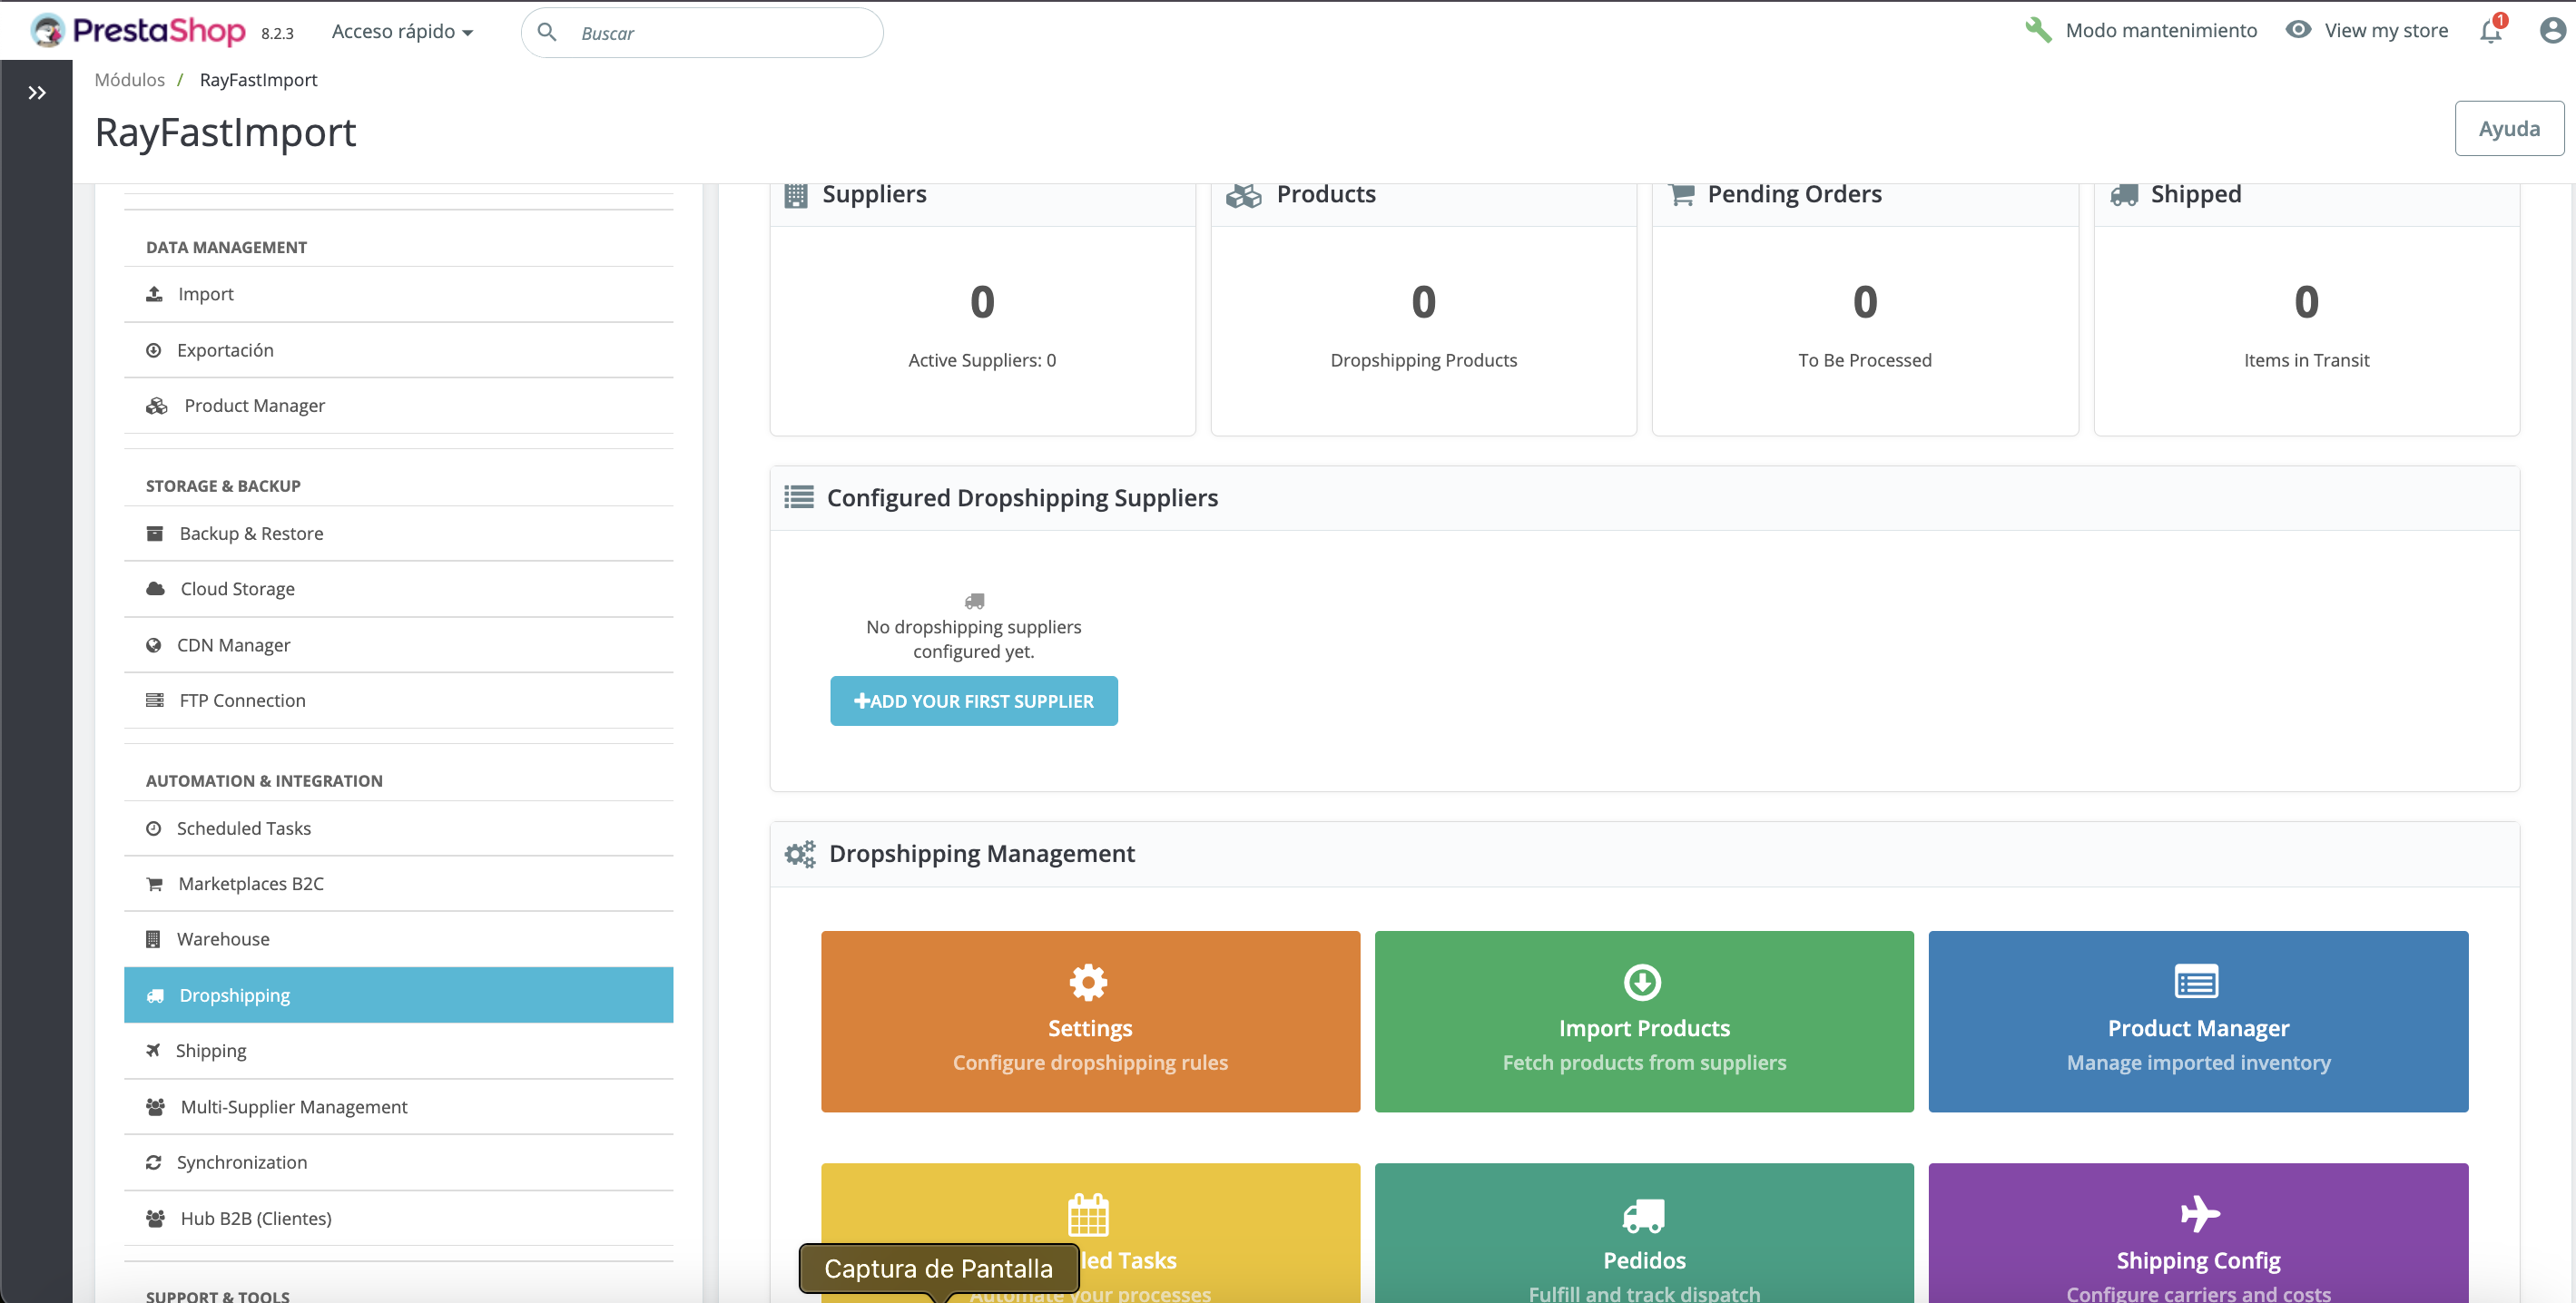Open the Import Products card
Viewport: 2576px width, 1303px height.
[1643, 1021]
